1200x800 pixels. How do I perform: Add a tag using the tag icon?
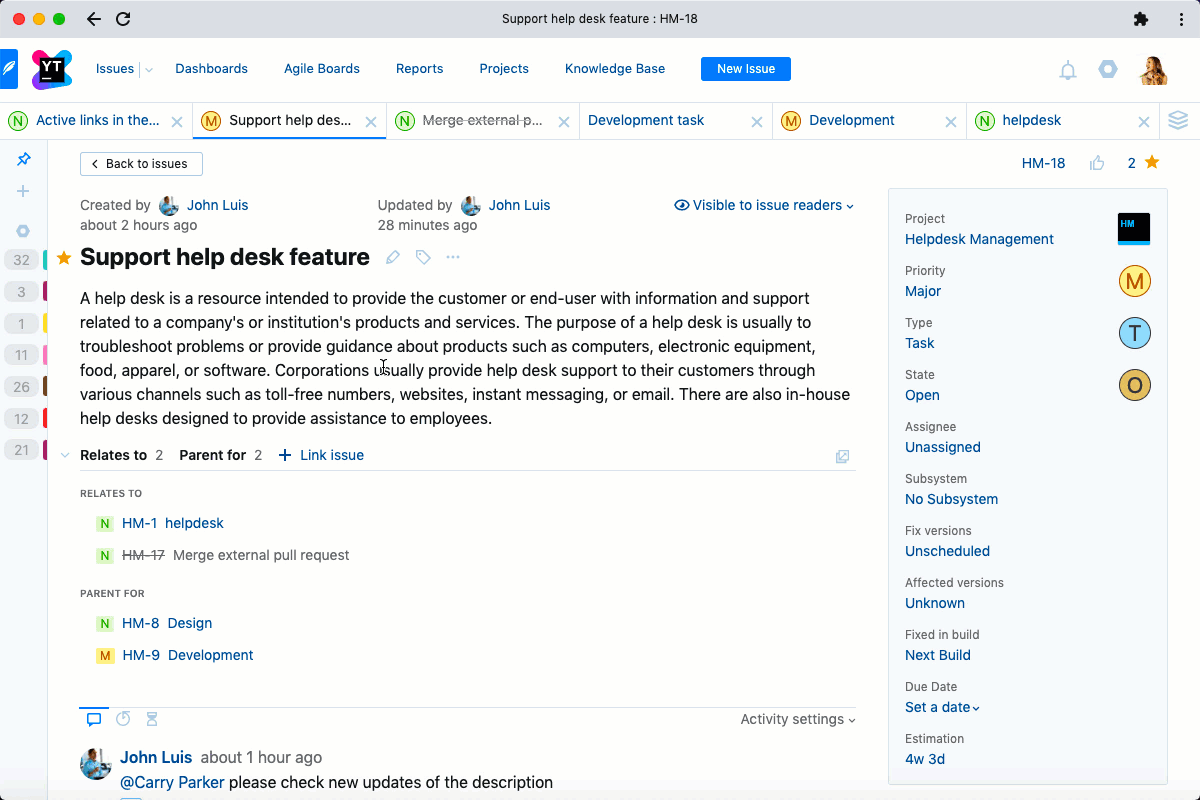point(423,257)
